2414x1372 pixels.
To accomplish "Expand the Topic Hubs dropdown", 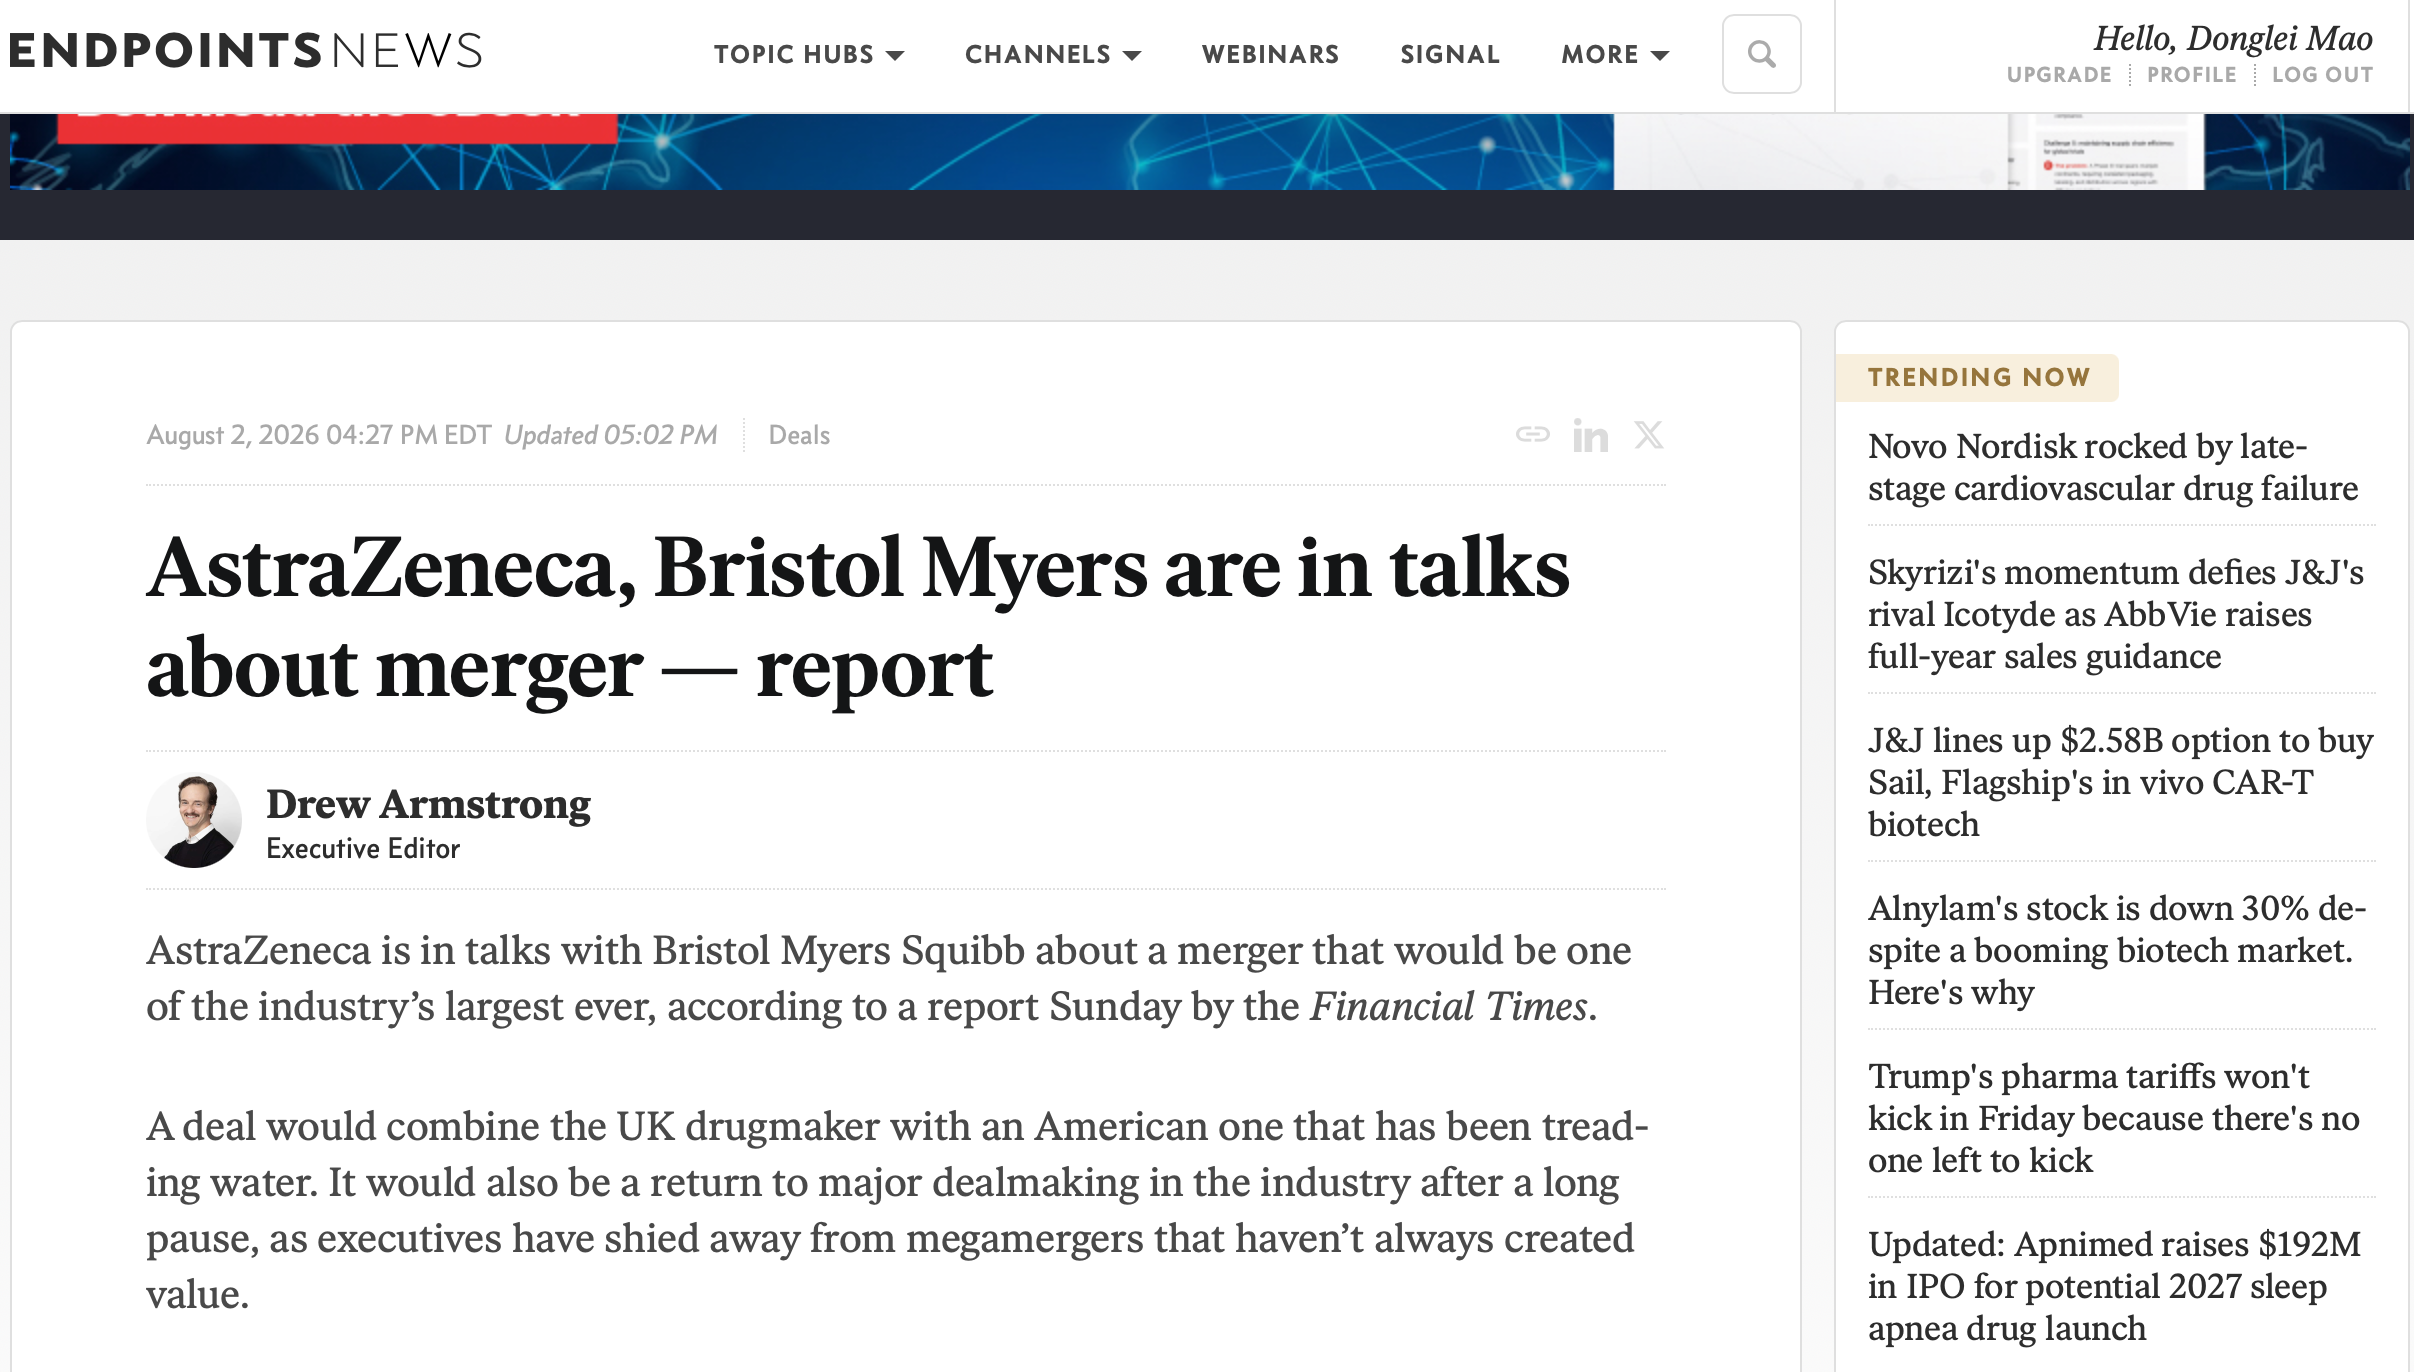I will tap(809, 54).
